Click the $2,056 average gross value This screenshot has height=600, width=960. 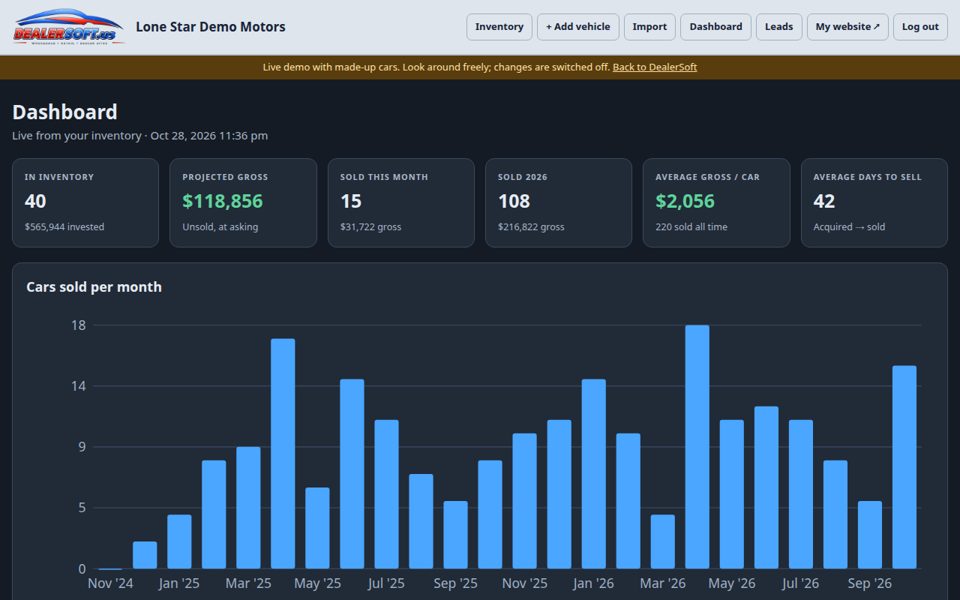click(685, 201)
